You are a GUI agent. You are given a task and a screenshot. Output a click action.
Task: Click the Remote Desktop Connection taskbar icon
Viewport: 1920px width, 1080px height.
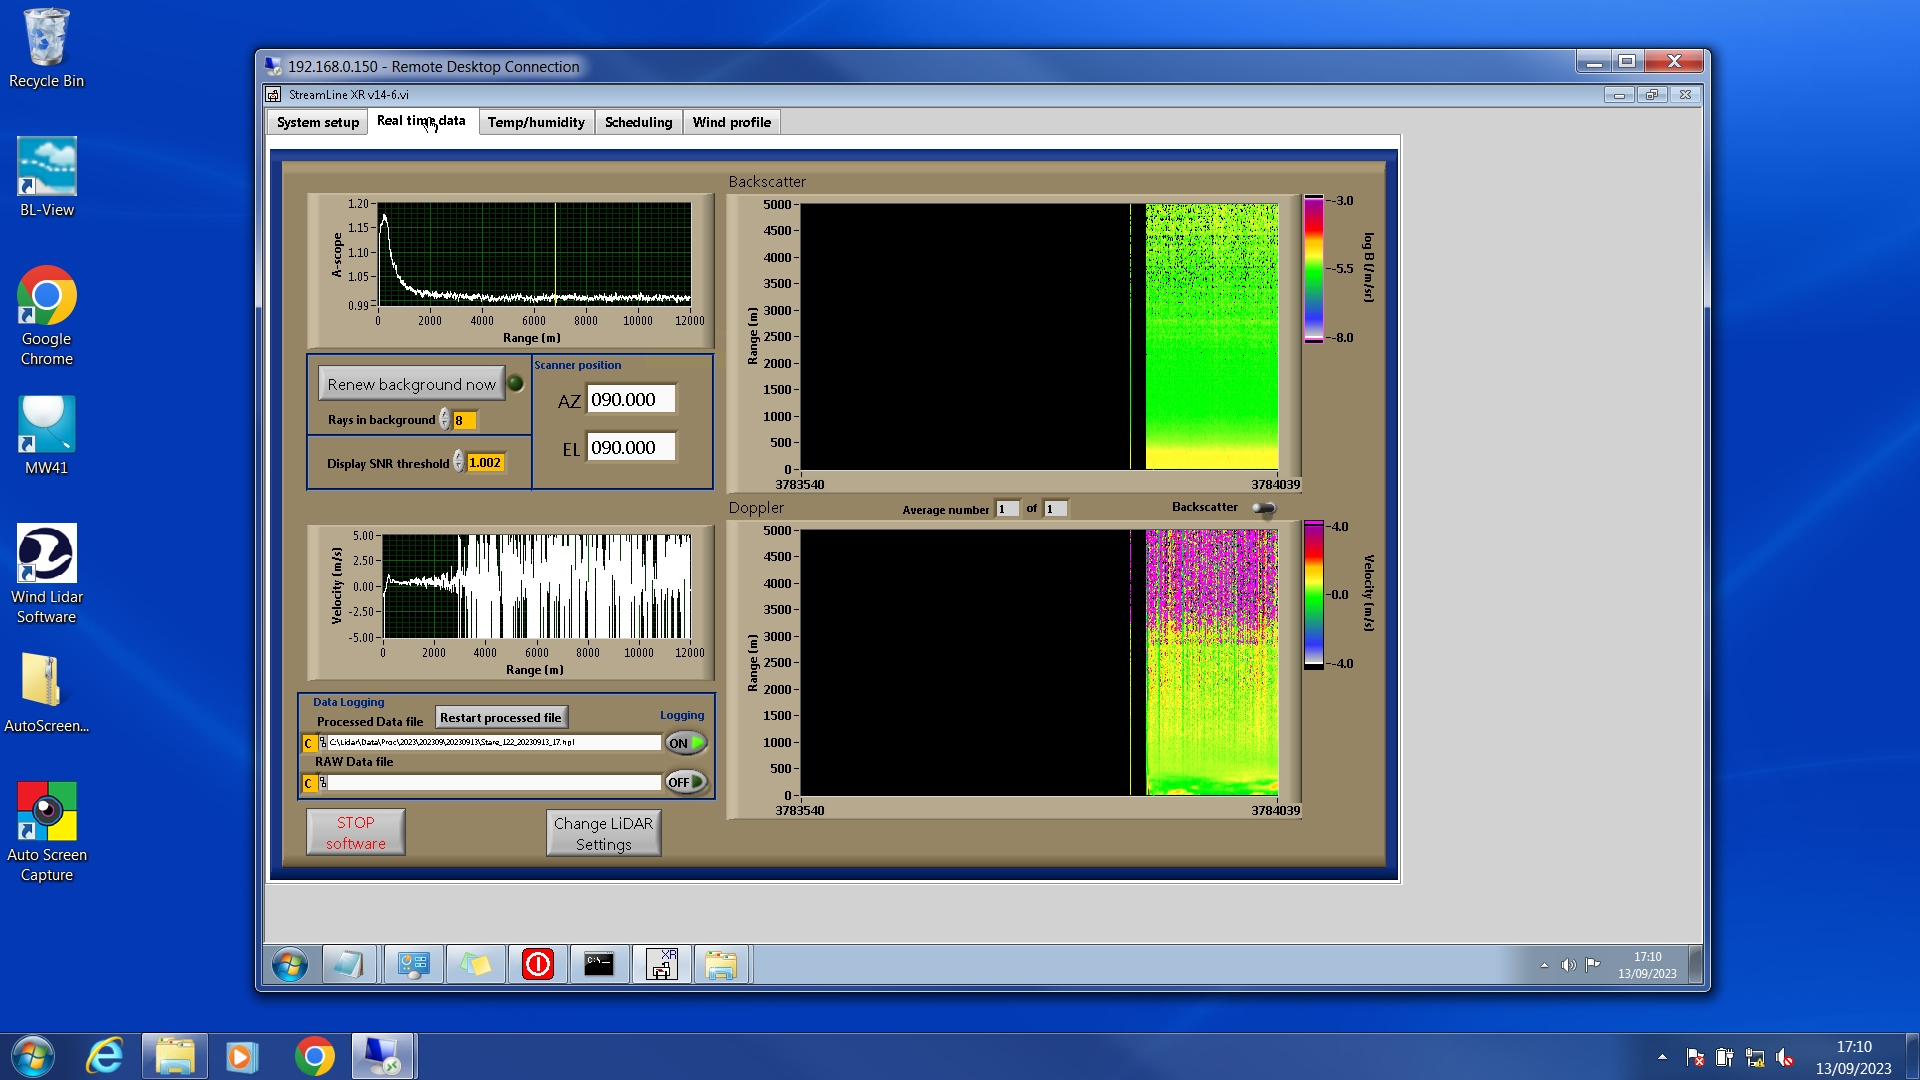(382, 1056)
